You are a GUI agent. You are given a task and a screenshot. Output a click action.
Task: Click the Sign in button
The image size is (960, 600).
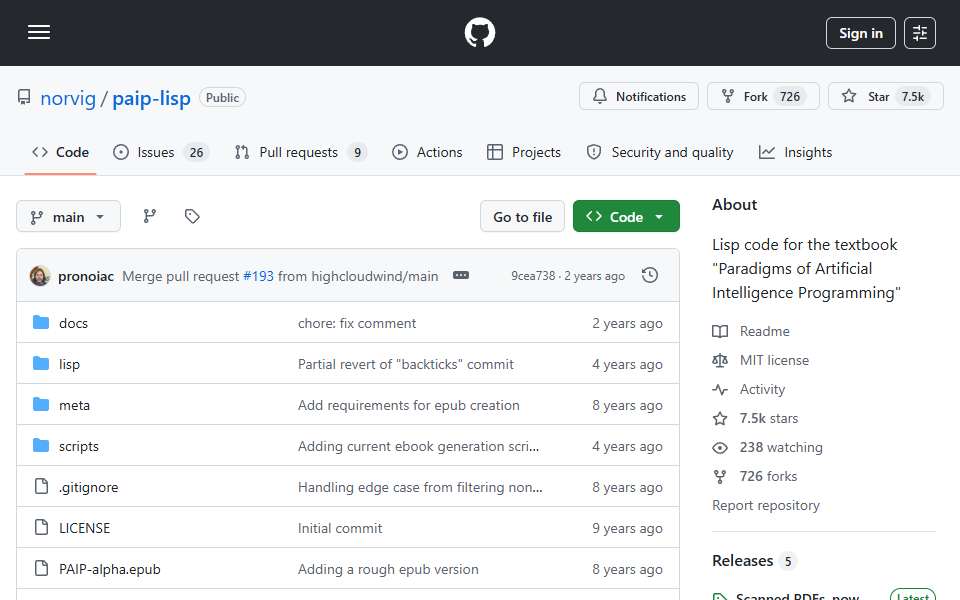point(860,33)
